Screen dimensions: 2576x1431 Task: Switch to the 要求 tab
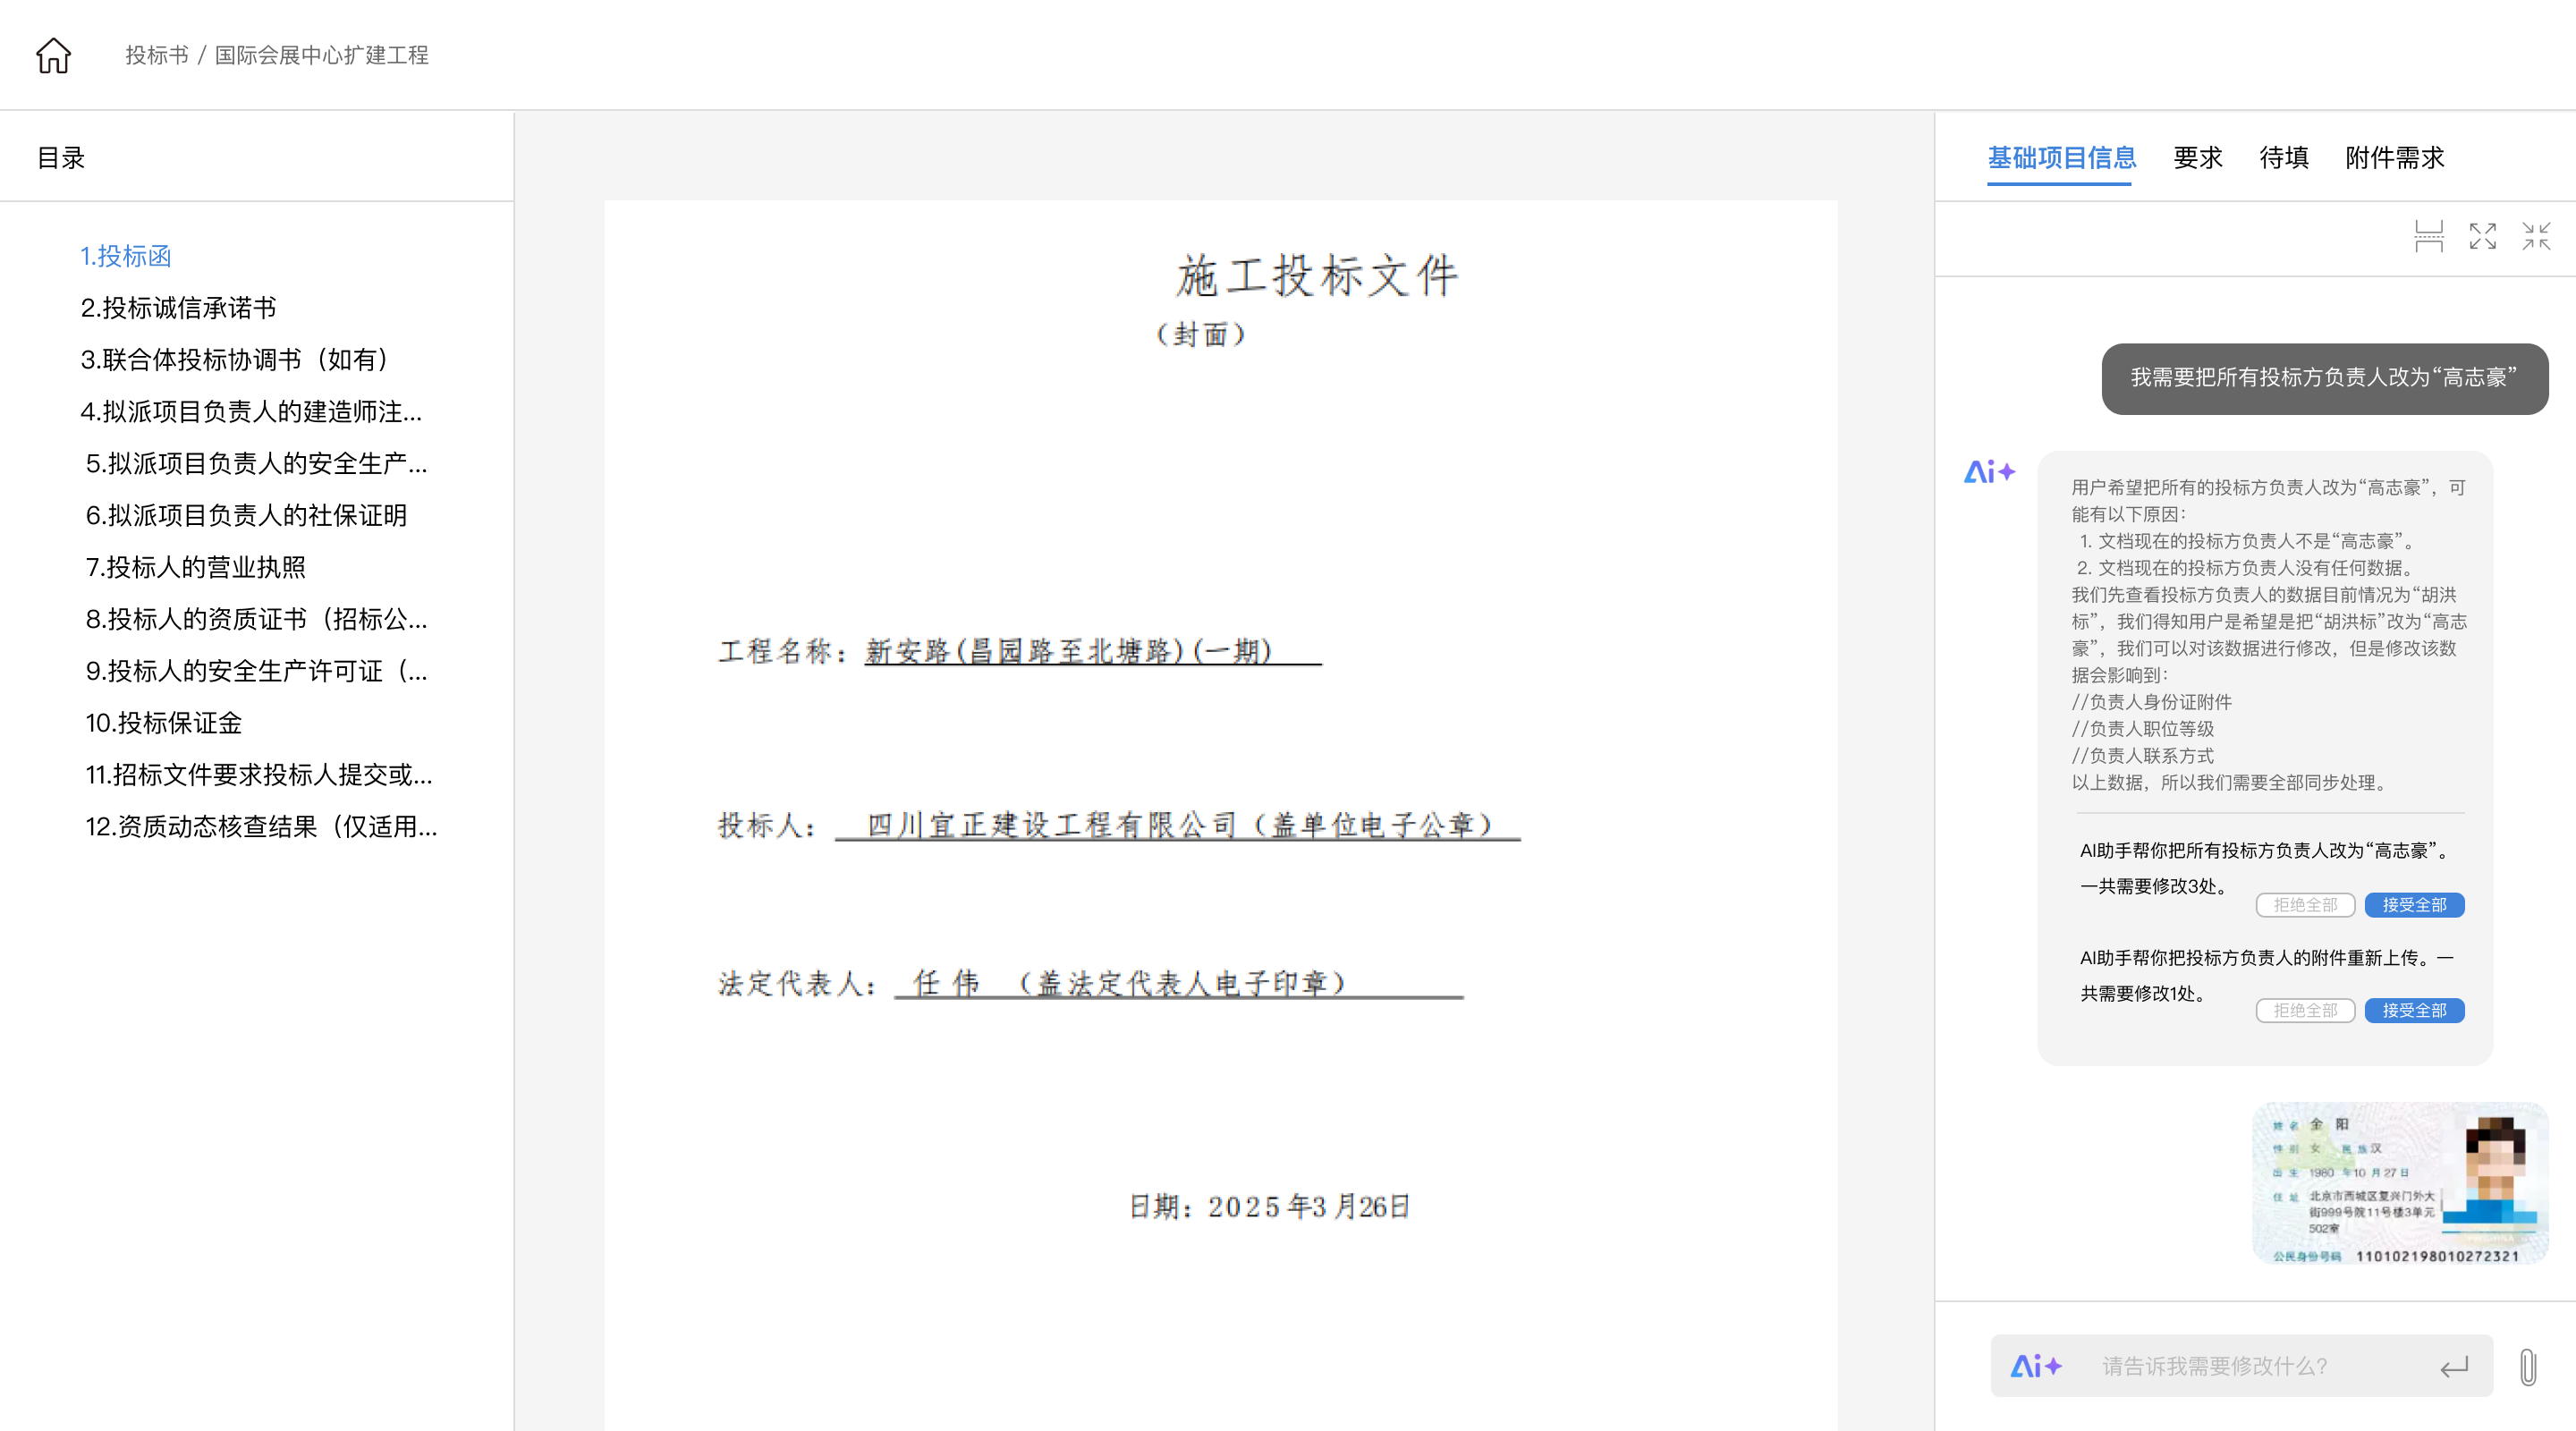coord(2197,158)
